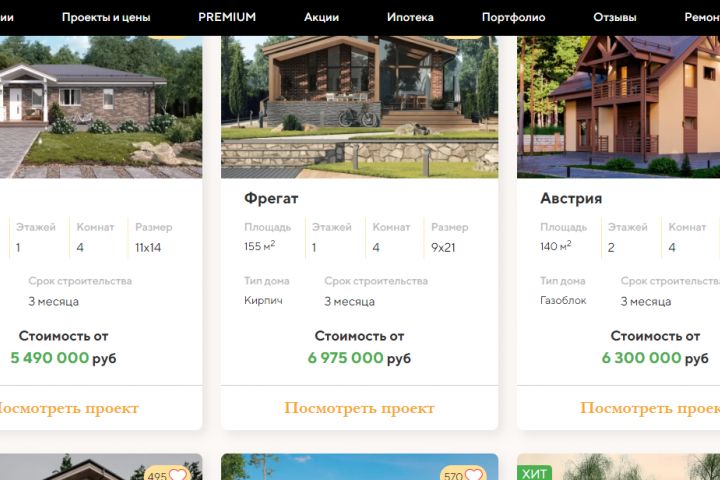Select the 6 975 000 руб price
Screen dimensions: 720x480
pyautogui.click(x=359, y=358)
